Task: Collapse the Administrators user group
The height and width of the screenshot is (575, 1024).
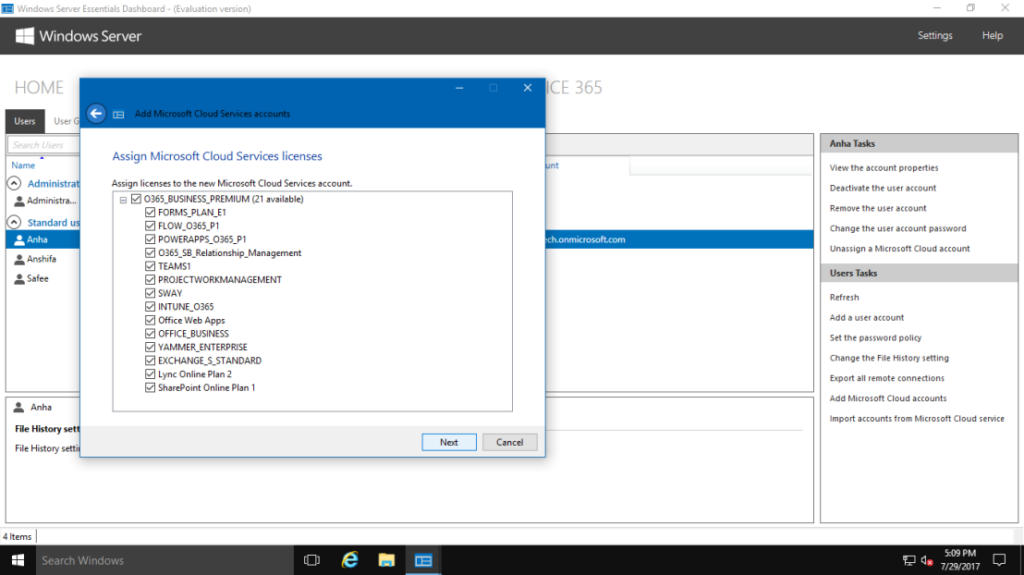Action: tap(14, 184)
